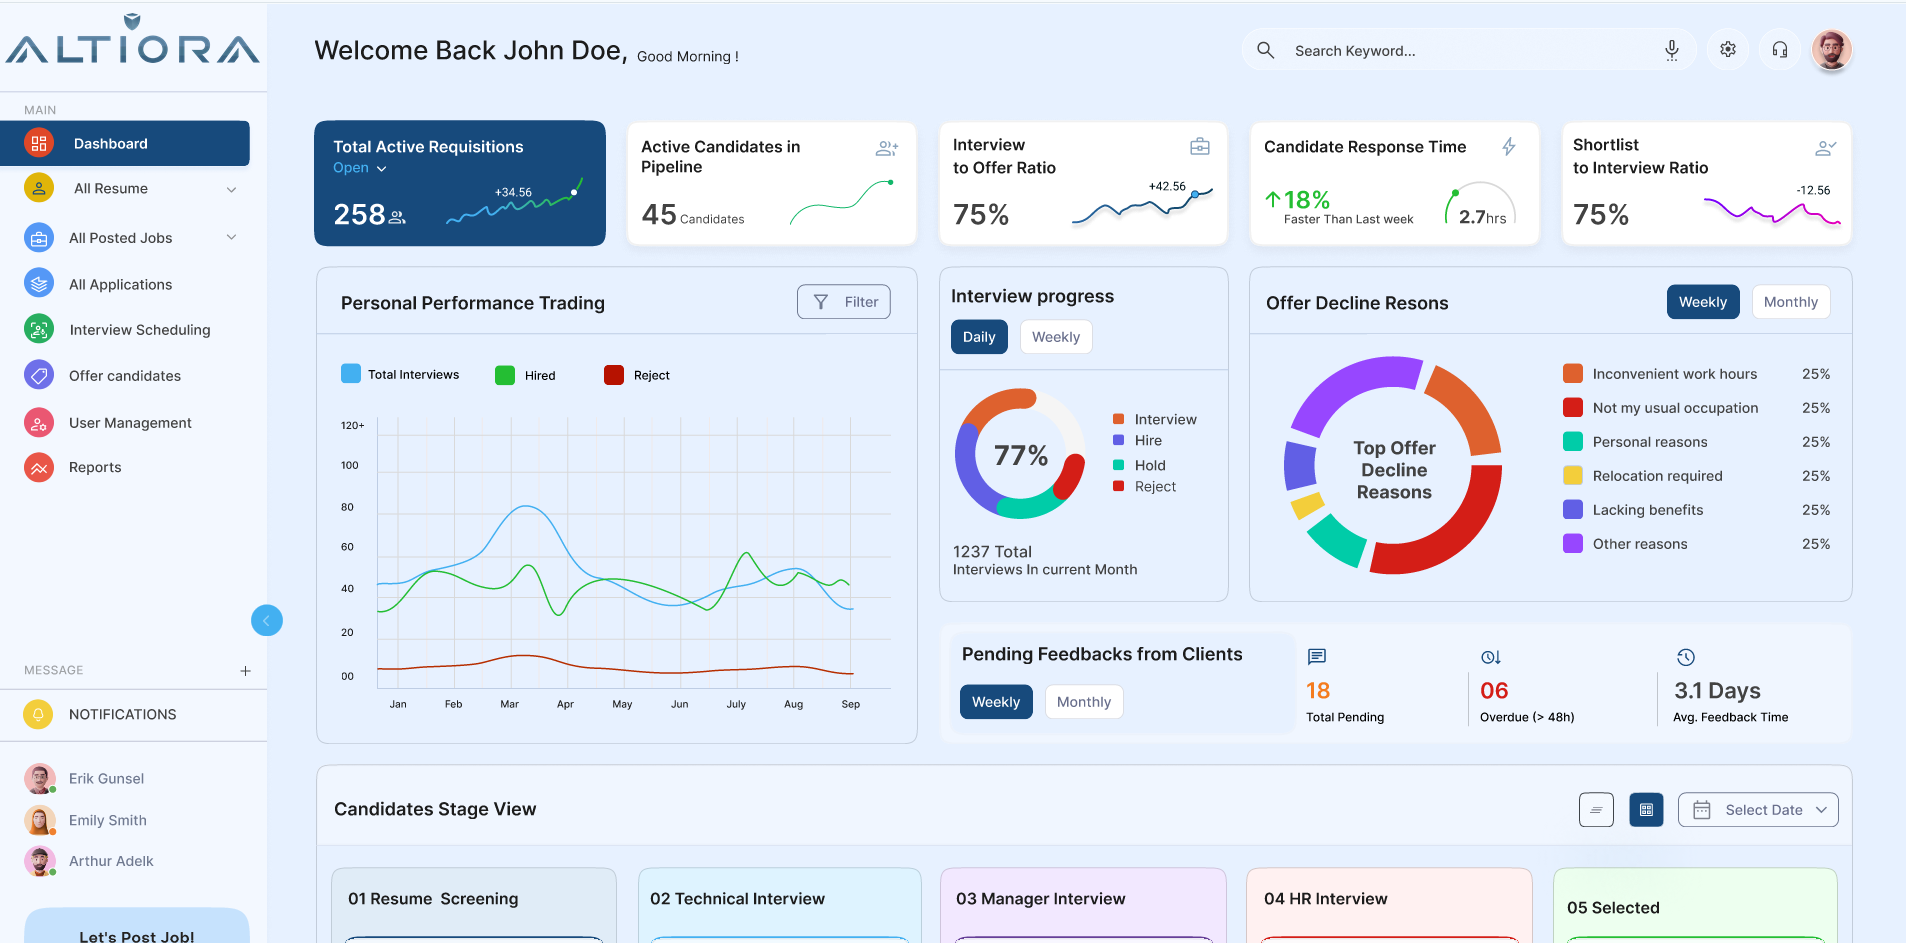1906x943 pixels.
Task: Add a new message with plus icon
Action: click(x=245, y=671)
